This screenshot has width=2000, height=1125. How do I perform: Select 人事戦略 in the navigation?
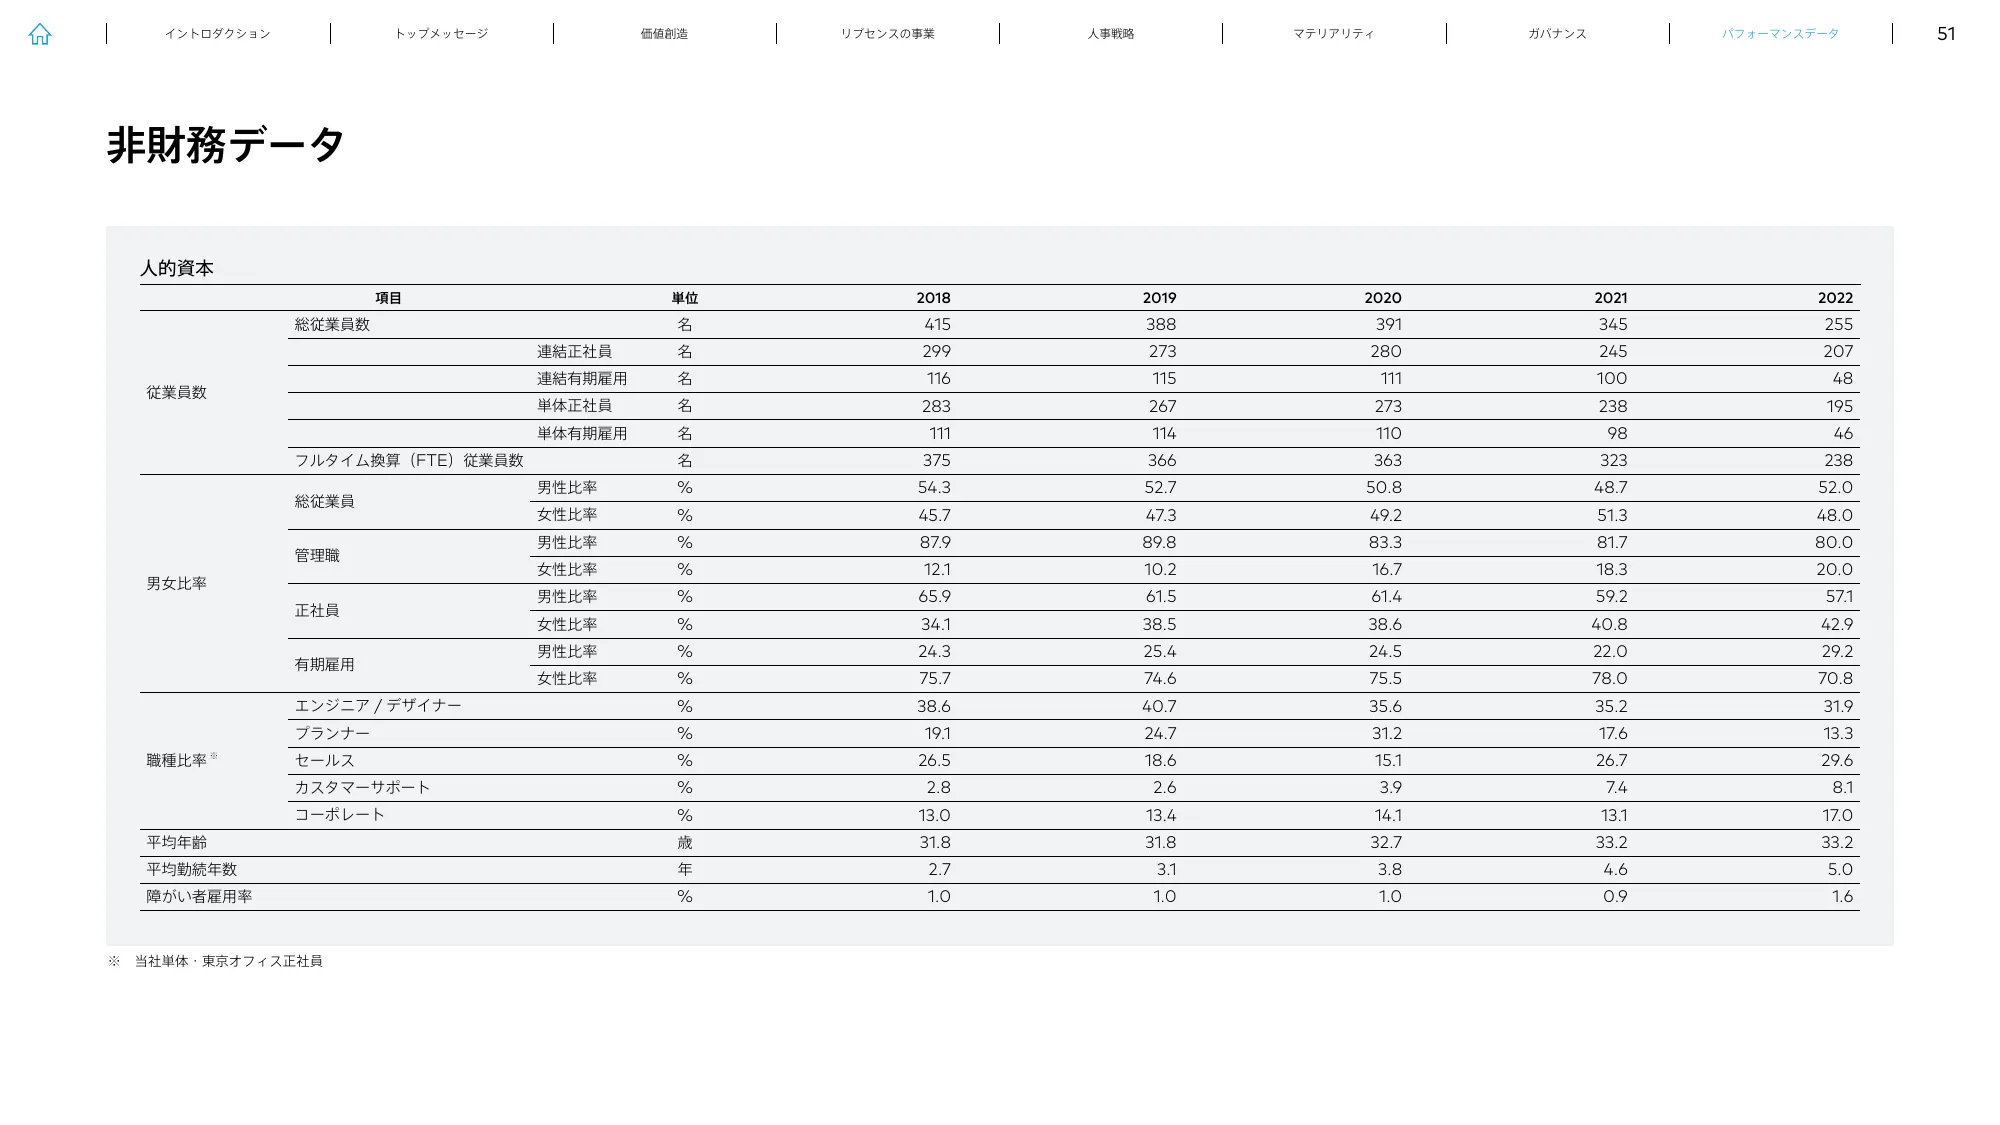point(1110,33)
